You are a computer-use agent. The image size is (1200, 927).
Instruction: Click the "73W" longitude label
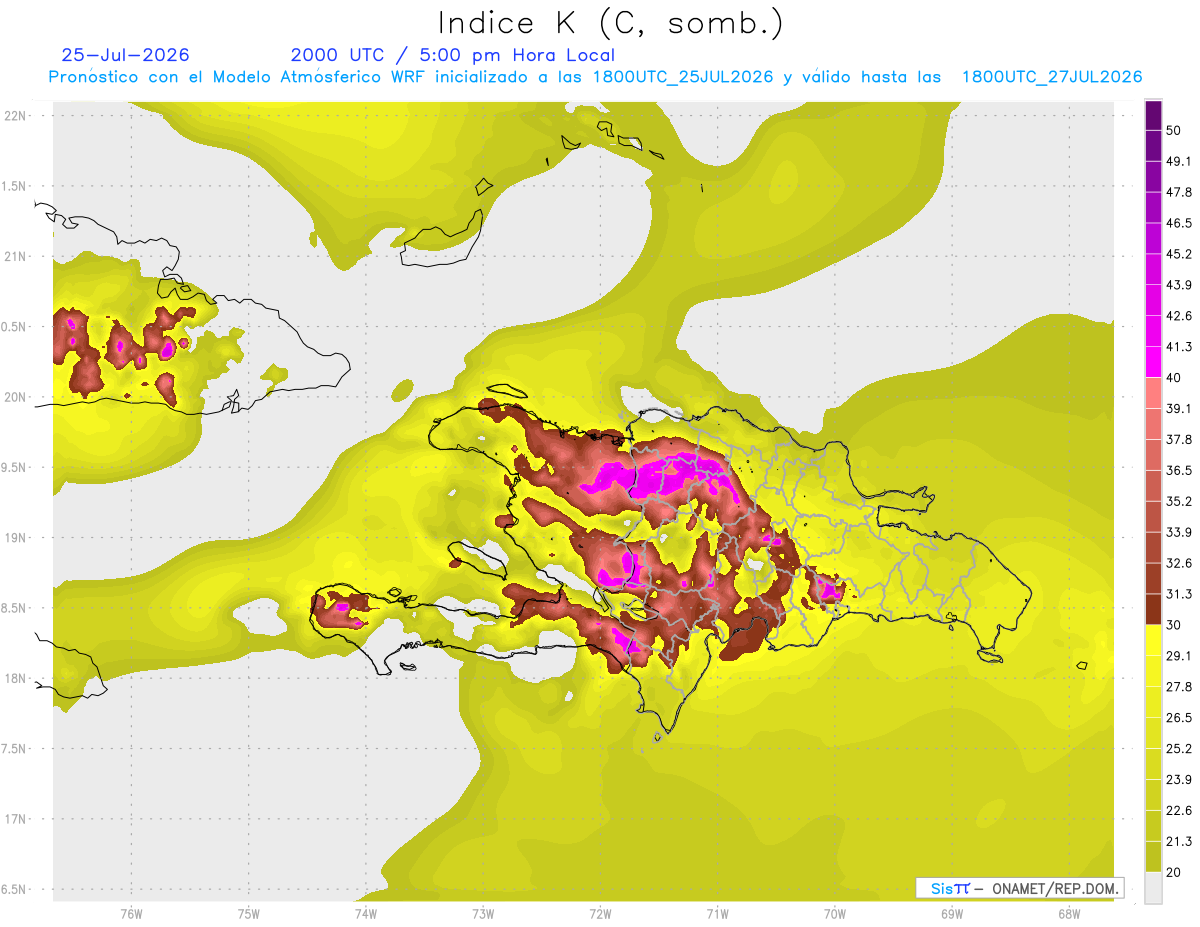482,913
